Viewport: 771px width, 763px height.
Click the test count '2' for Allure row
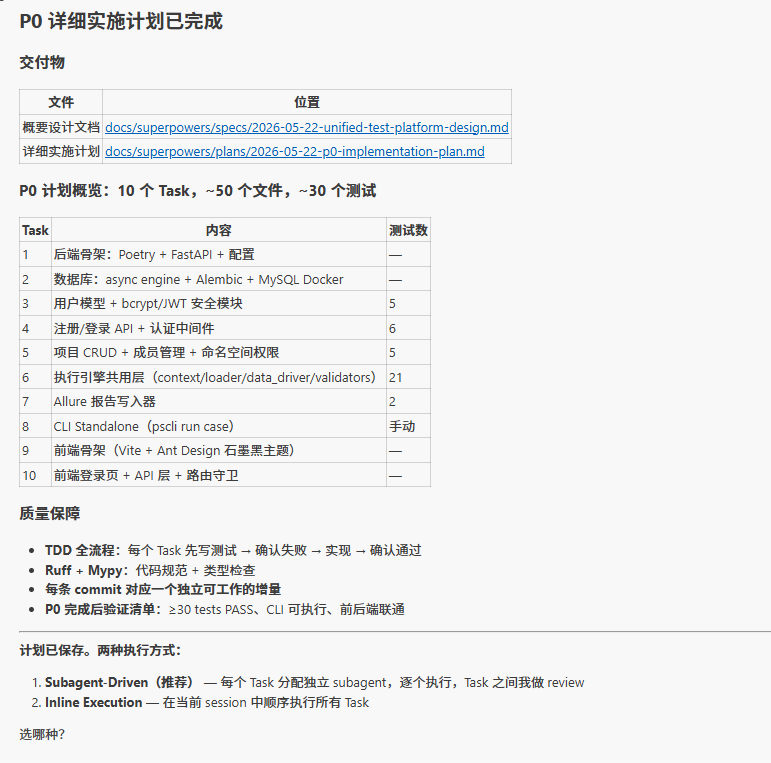coord(408,402)
